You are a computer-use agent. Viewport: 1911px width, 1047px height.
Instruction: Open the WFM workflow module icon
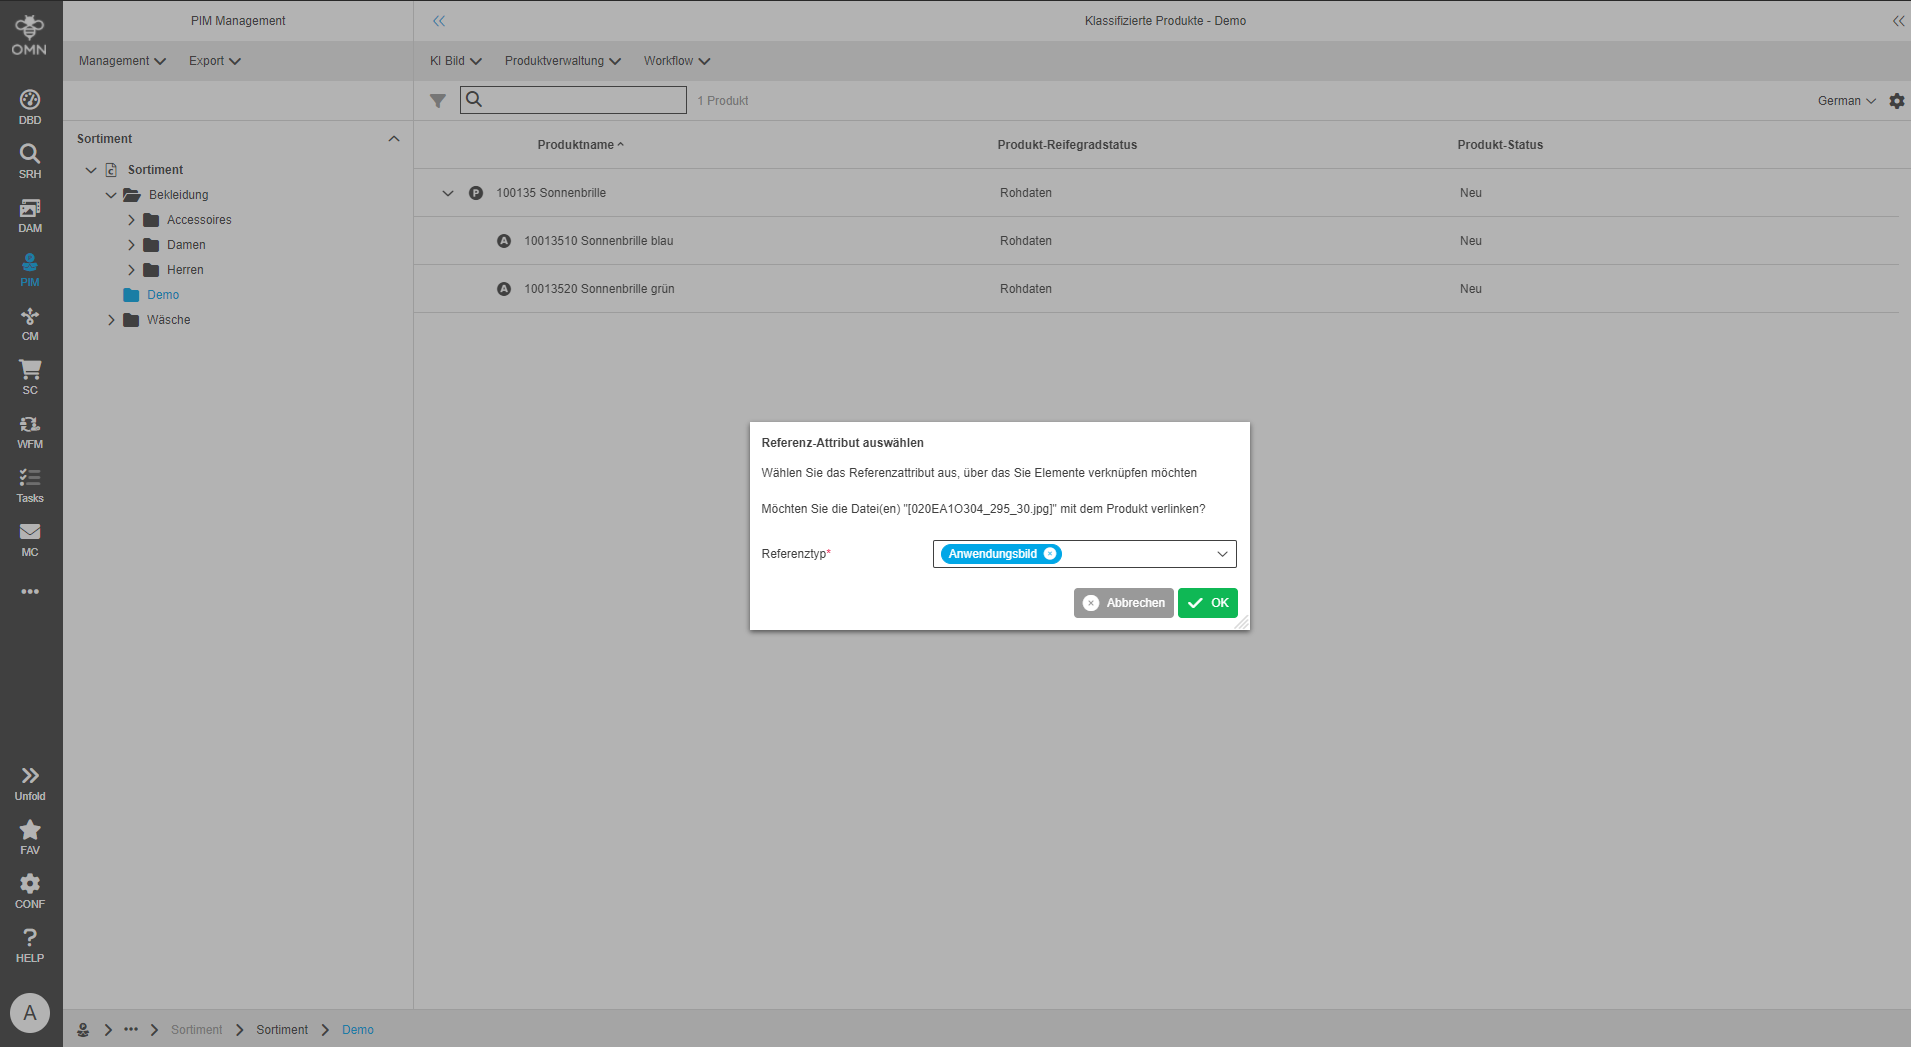(30, 431)
